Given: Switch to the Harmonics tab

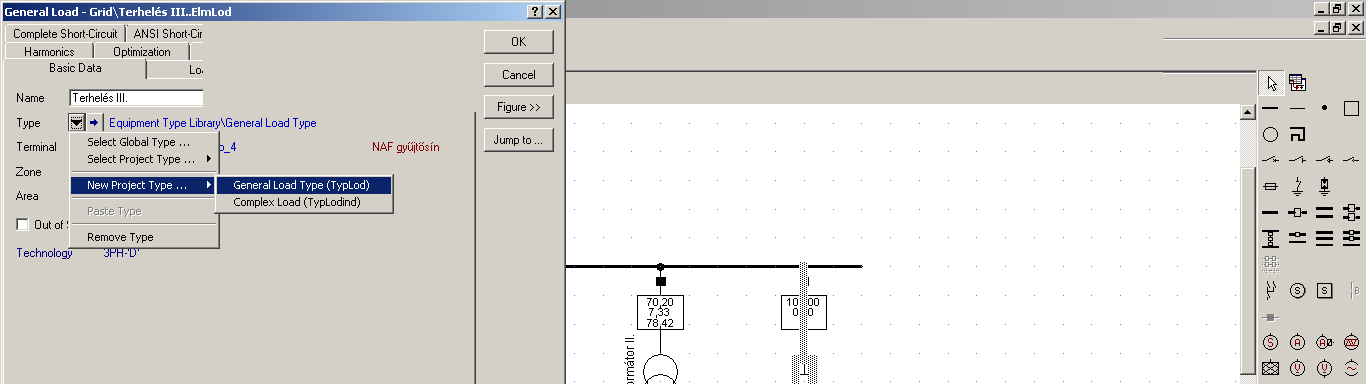Looking at the screenshot, I should [x=48, y=51].
